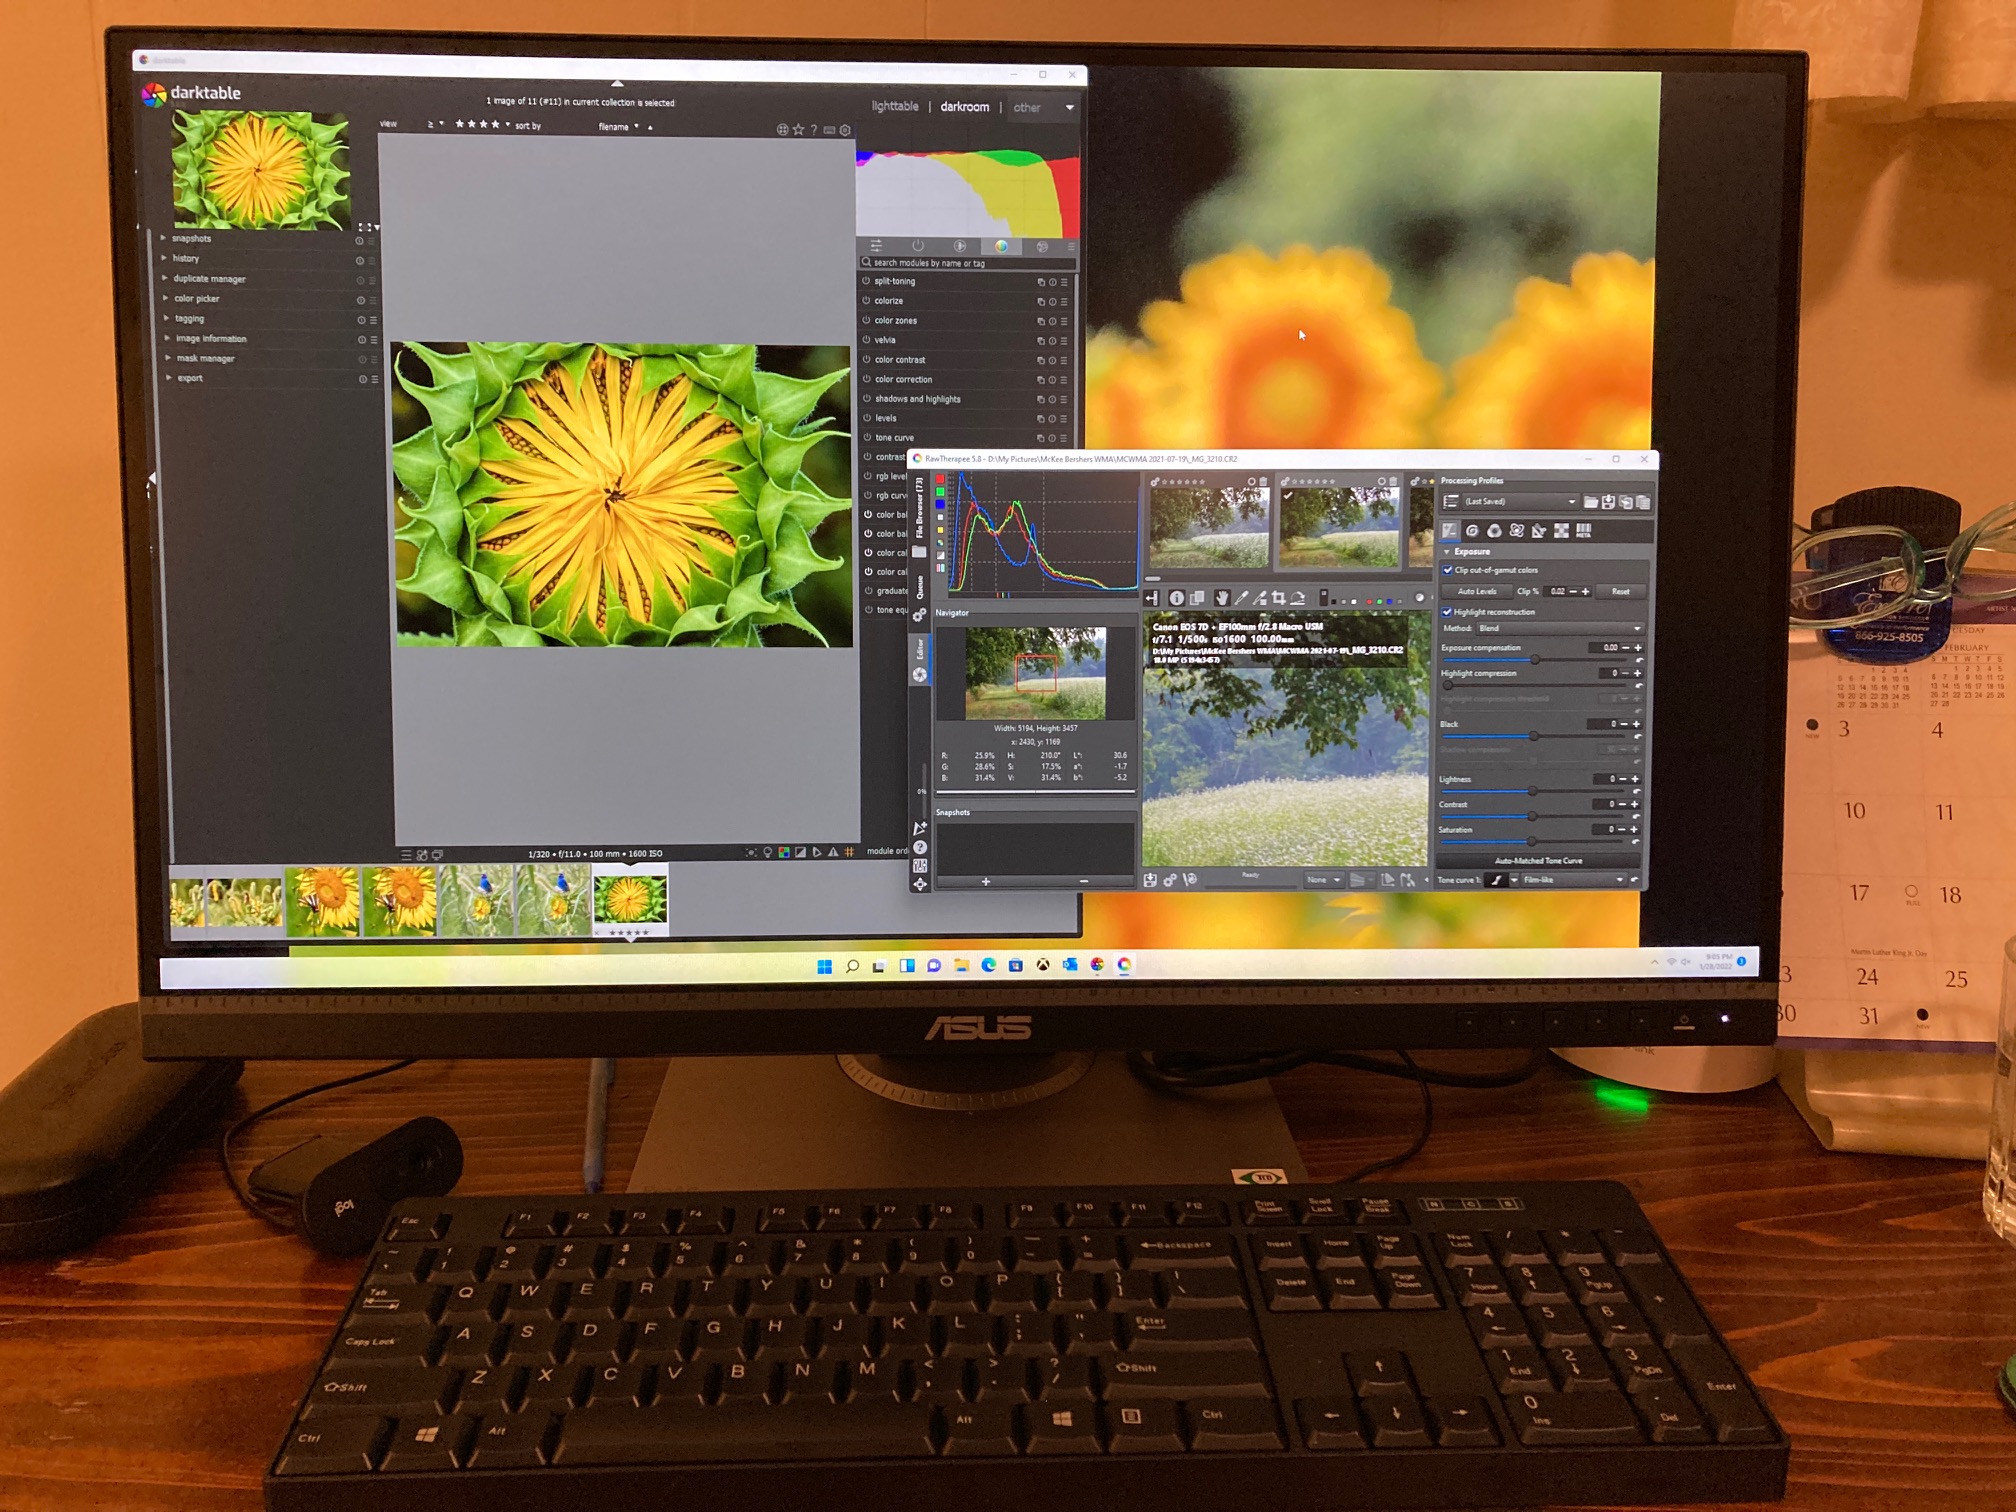Open RawTherapee Metadata tab icon
Viewport: 2016px width, 1512px height.
1584,531
